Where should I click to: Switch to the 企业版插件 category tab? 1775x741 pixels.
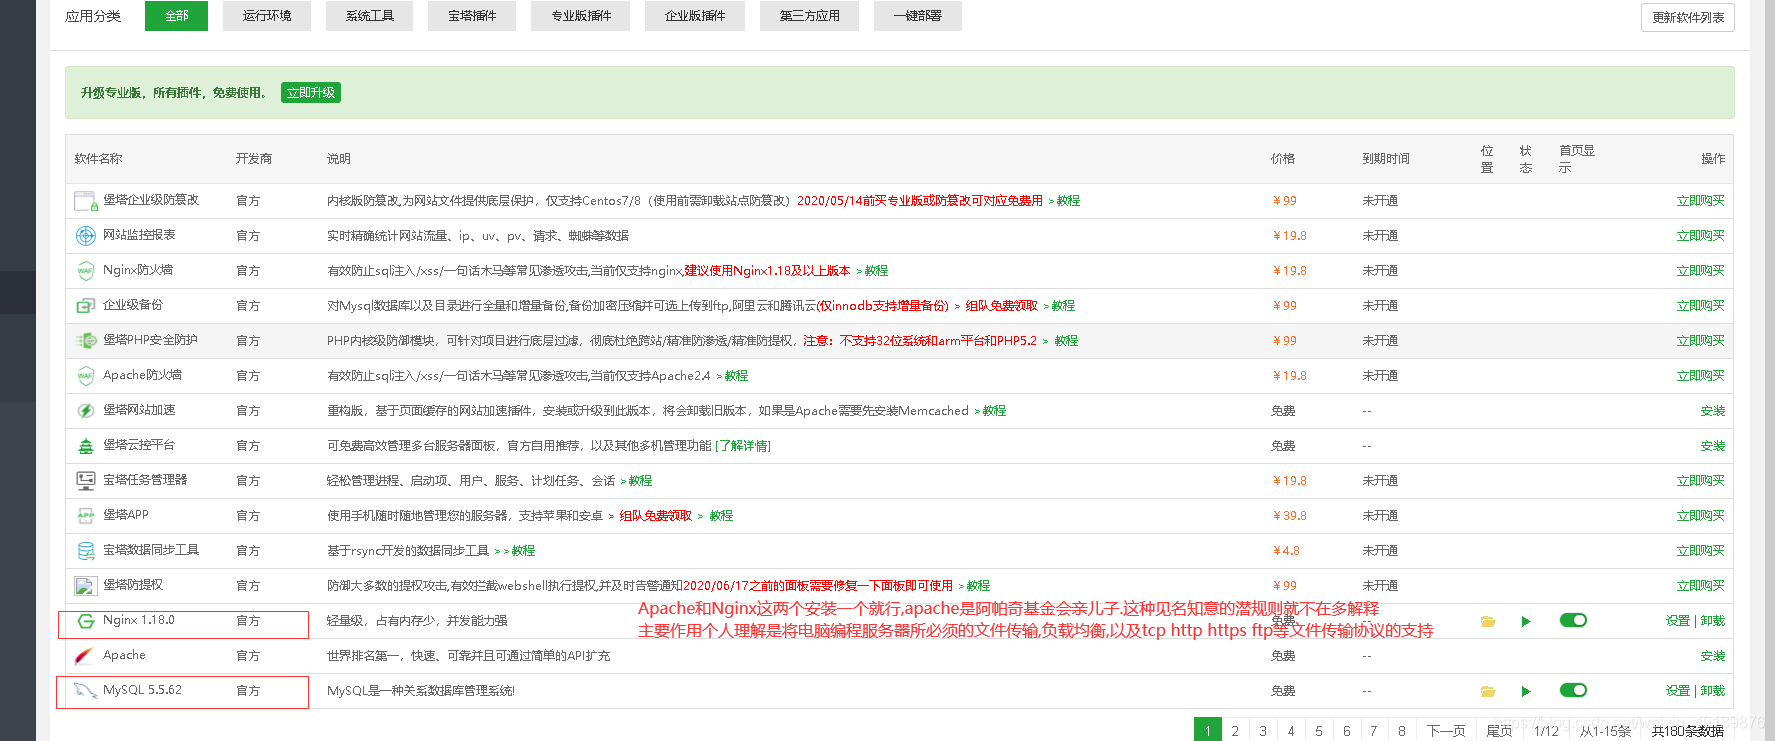695,16
